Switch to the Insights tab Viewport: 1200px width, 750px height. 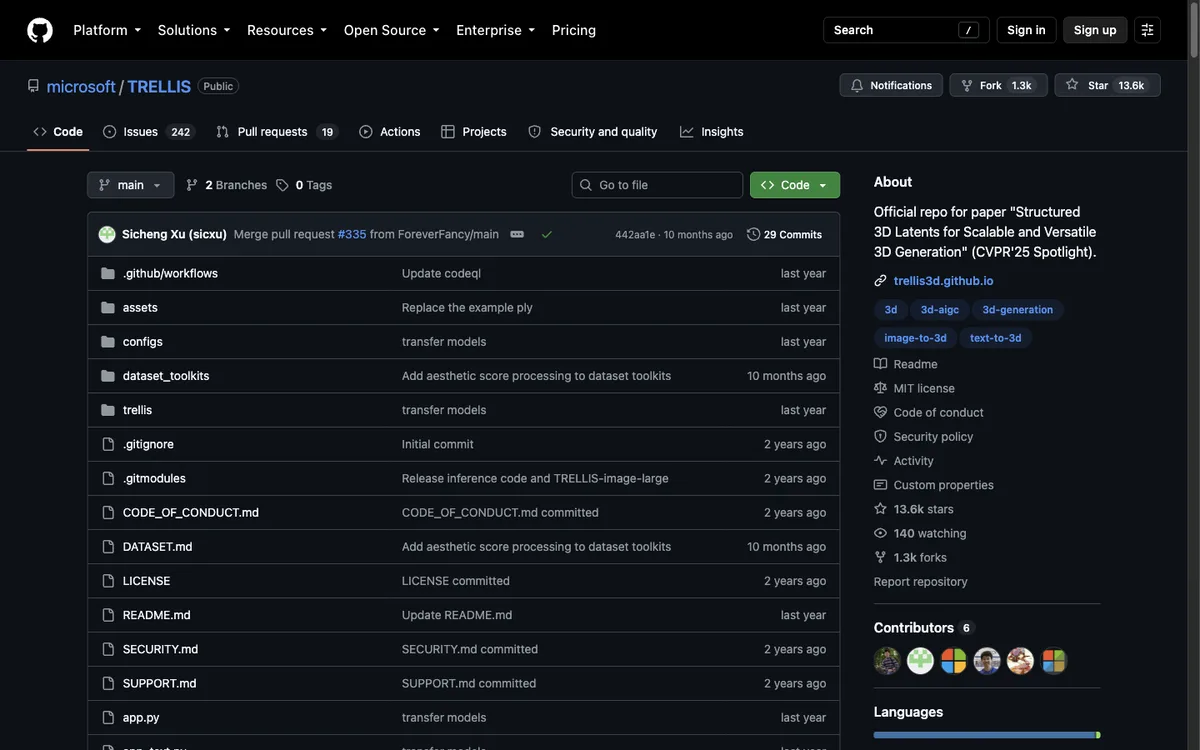712,132
